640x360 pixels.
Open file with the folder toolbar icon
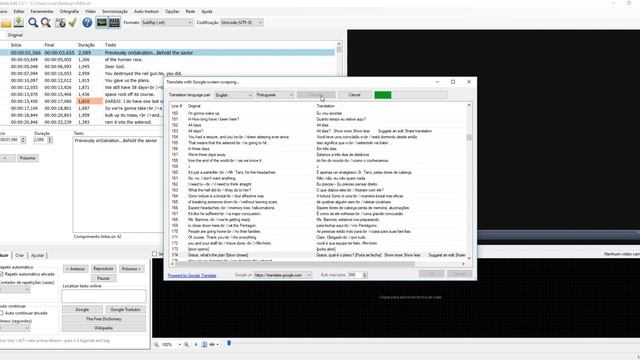point(6,23)
